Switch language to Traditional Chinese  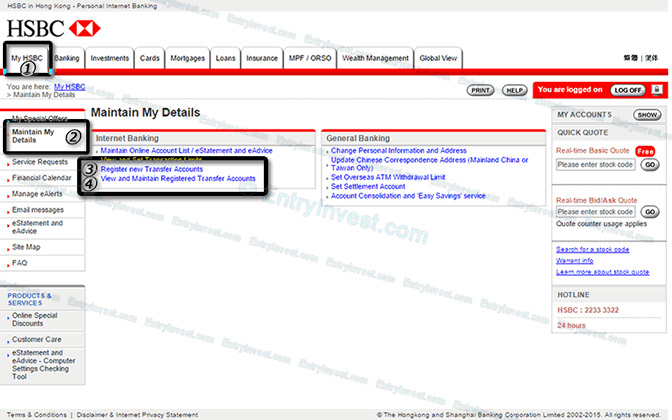[630, 58]
